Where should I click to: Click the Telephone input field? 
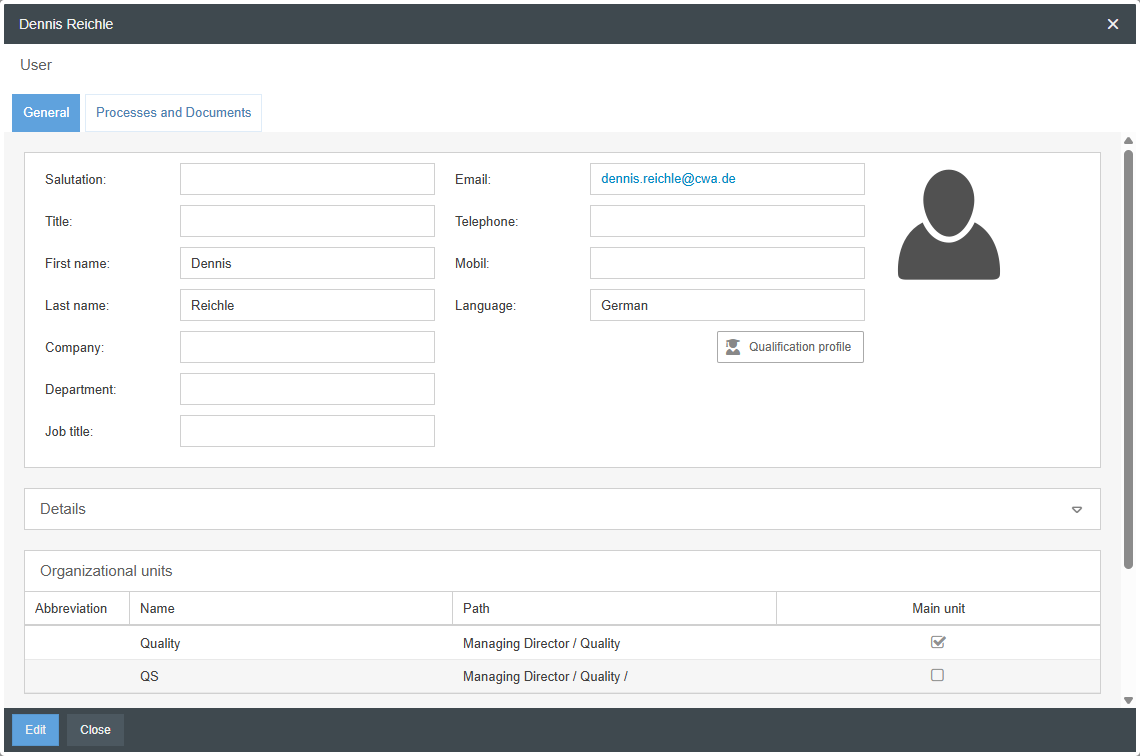click(727, 221)
